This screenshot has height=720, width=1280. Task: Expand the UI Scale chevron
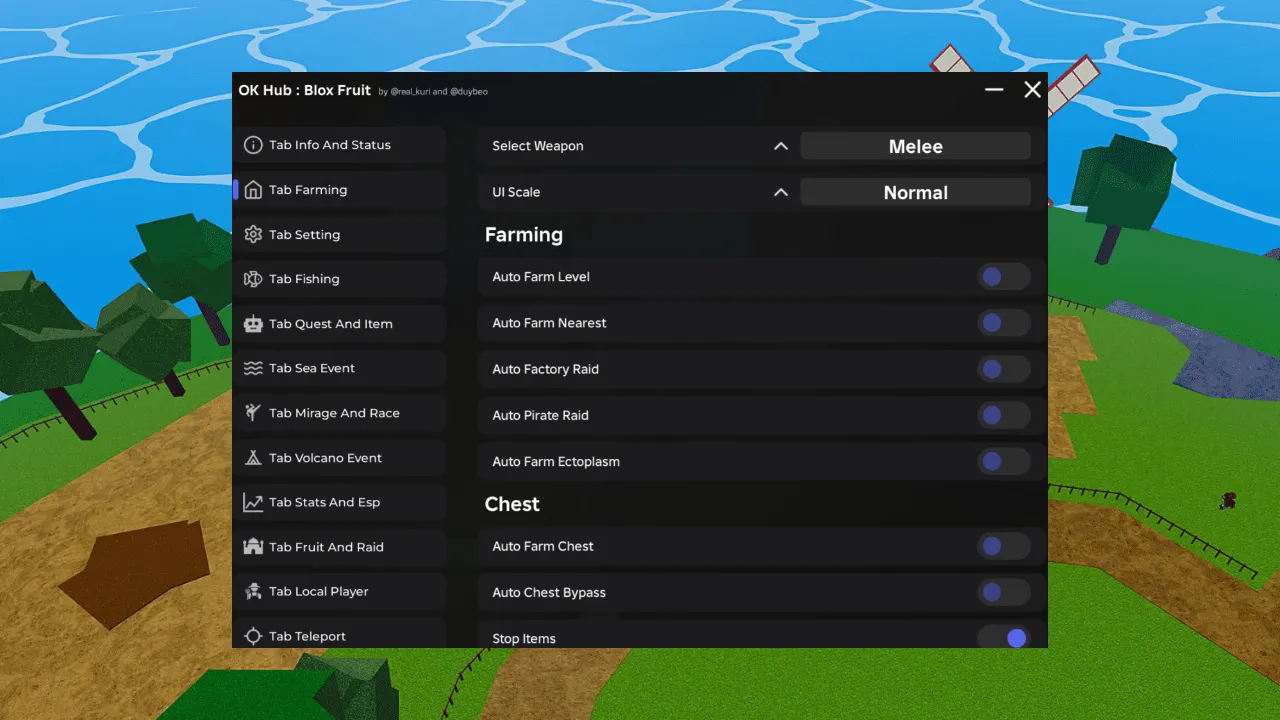781,192
